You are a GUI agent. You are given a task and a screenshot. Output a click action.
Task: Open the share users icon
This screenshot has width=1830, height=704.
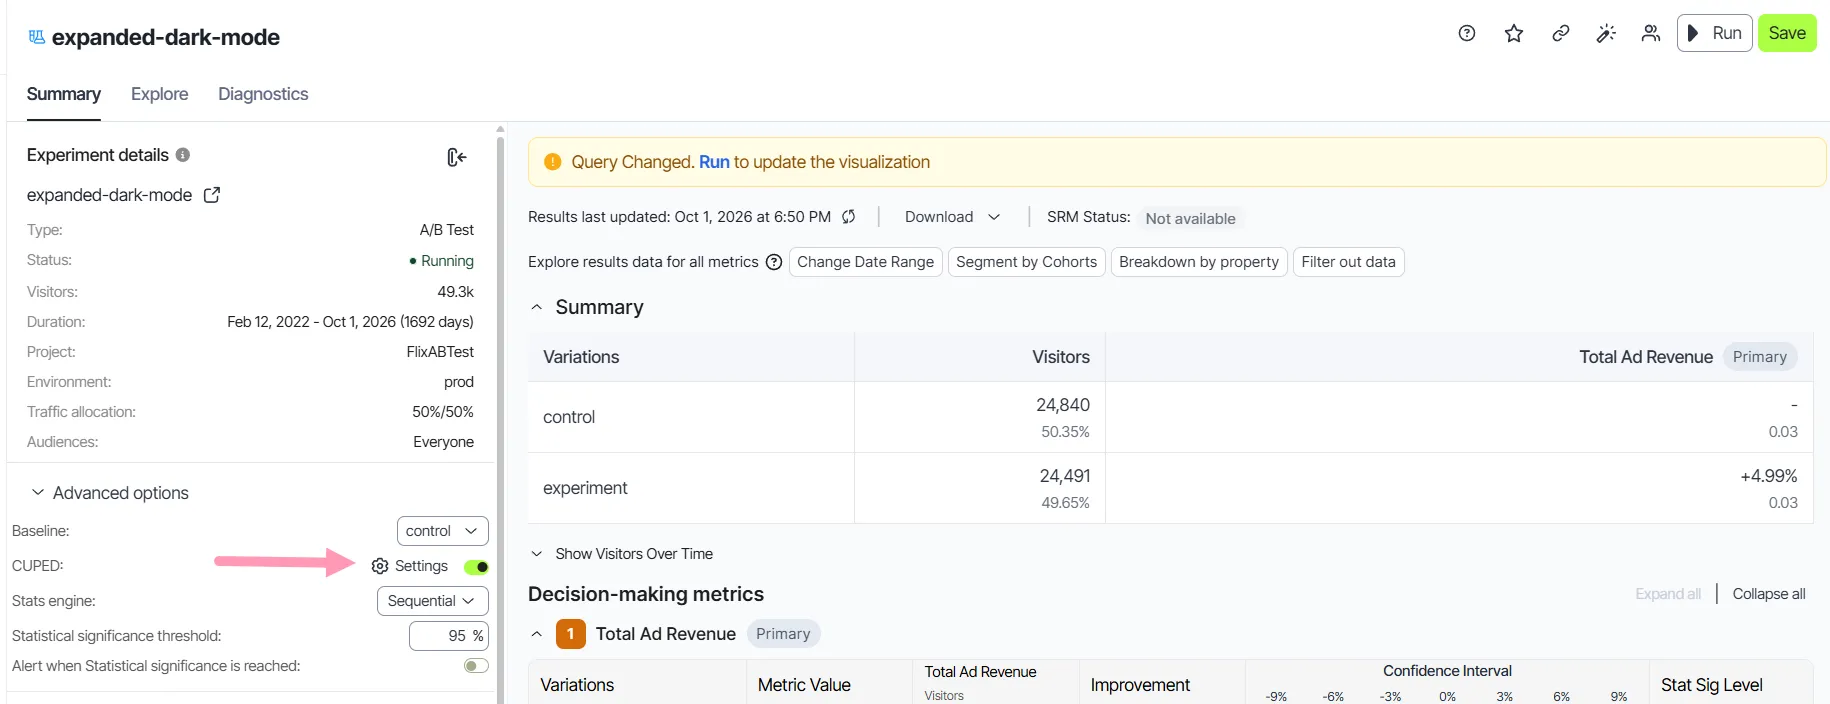1651,33
